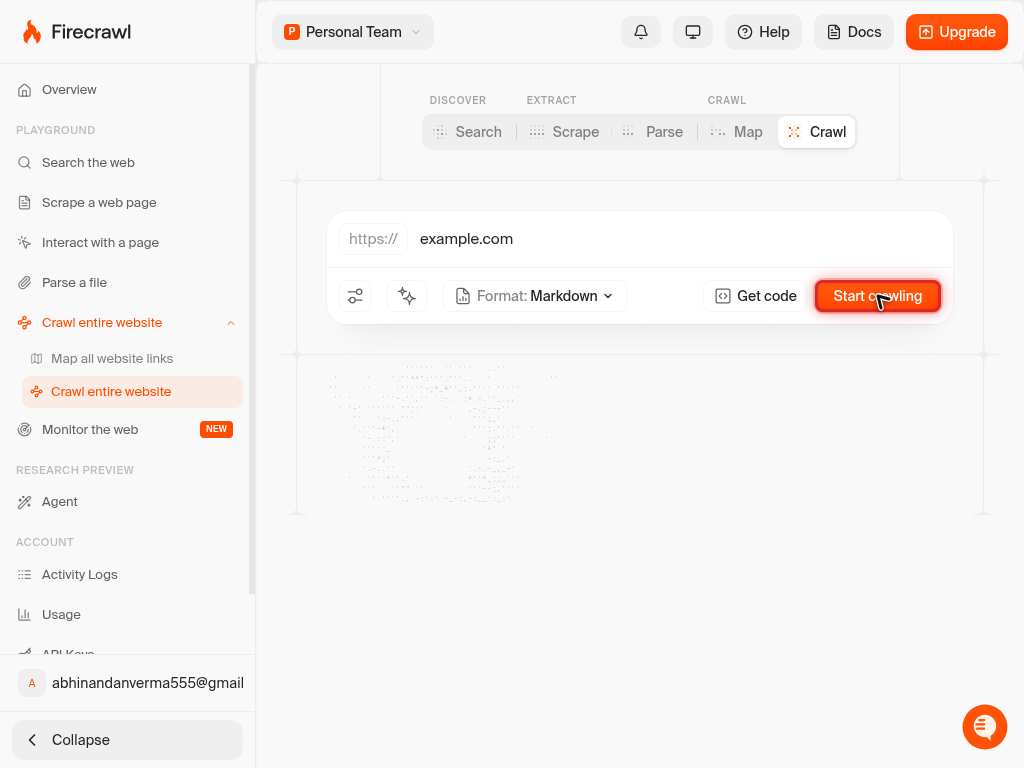Image resolution: width=1024 pixels, height=768 pixels.
Task: Focus the example.com URL input
Action: tap(679, 239)
